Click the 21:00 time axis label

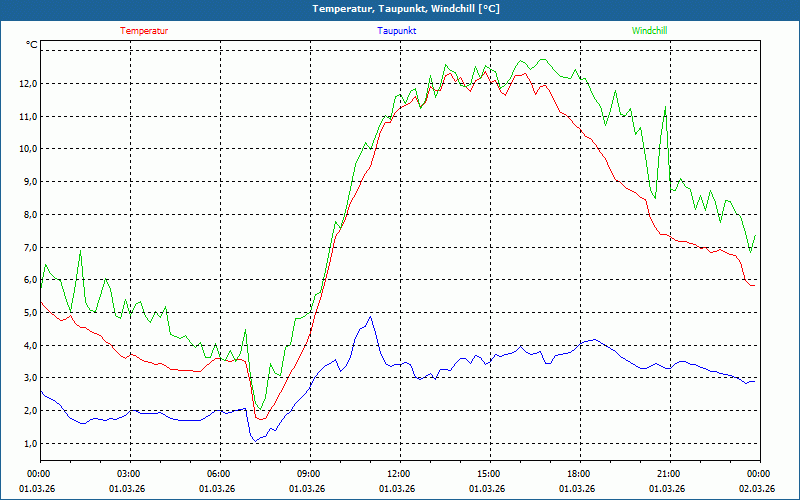point(669,473)
